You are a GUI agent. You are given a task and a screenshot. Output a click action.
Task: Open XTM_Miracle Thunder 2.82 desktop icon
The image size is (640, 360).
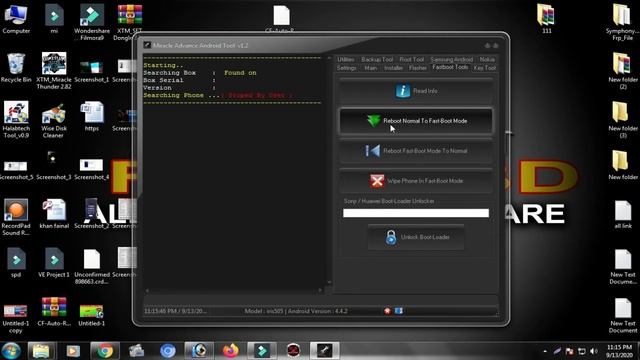coord(54,71)
